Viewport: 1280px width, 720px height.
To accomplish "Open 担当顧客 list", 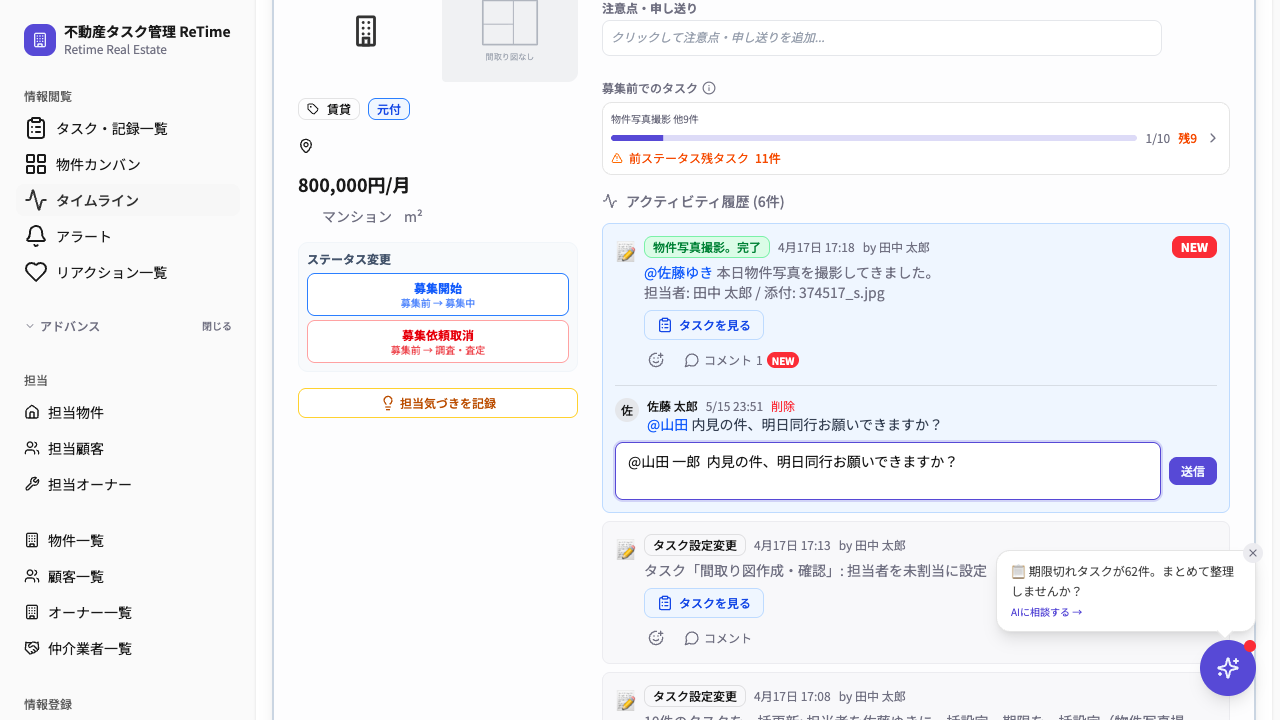I will click(x=128, y=448).
